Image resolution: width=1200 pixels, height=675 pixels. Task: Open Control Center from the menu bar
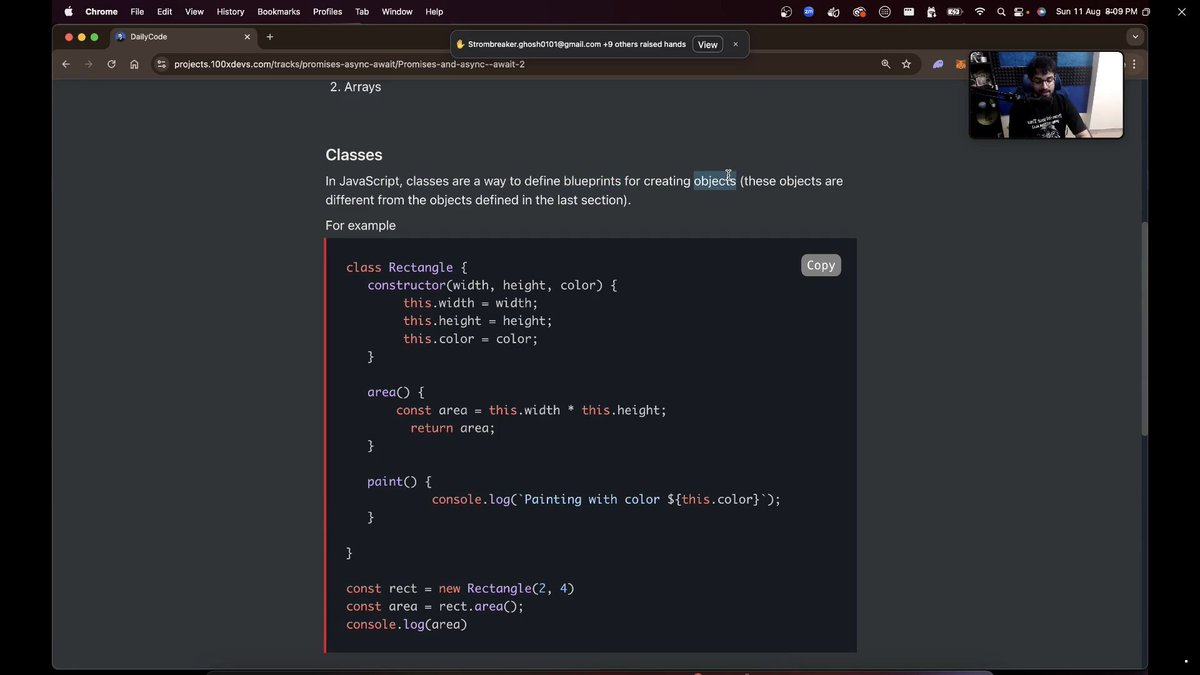(x=1019, y=11)
